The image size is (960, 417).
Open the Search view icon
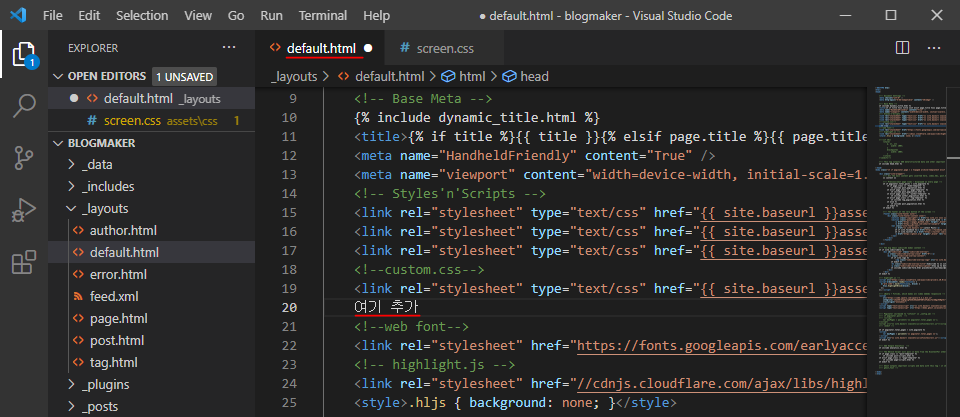click(x=24, y=106)
